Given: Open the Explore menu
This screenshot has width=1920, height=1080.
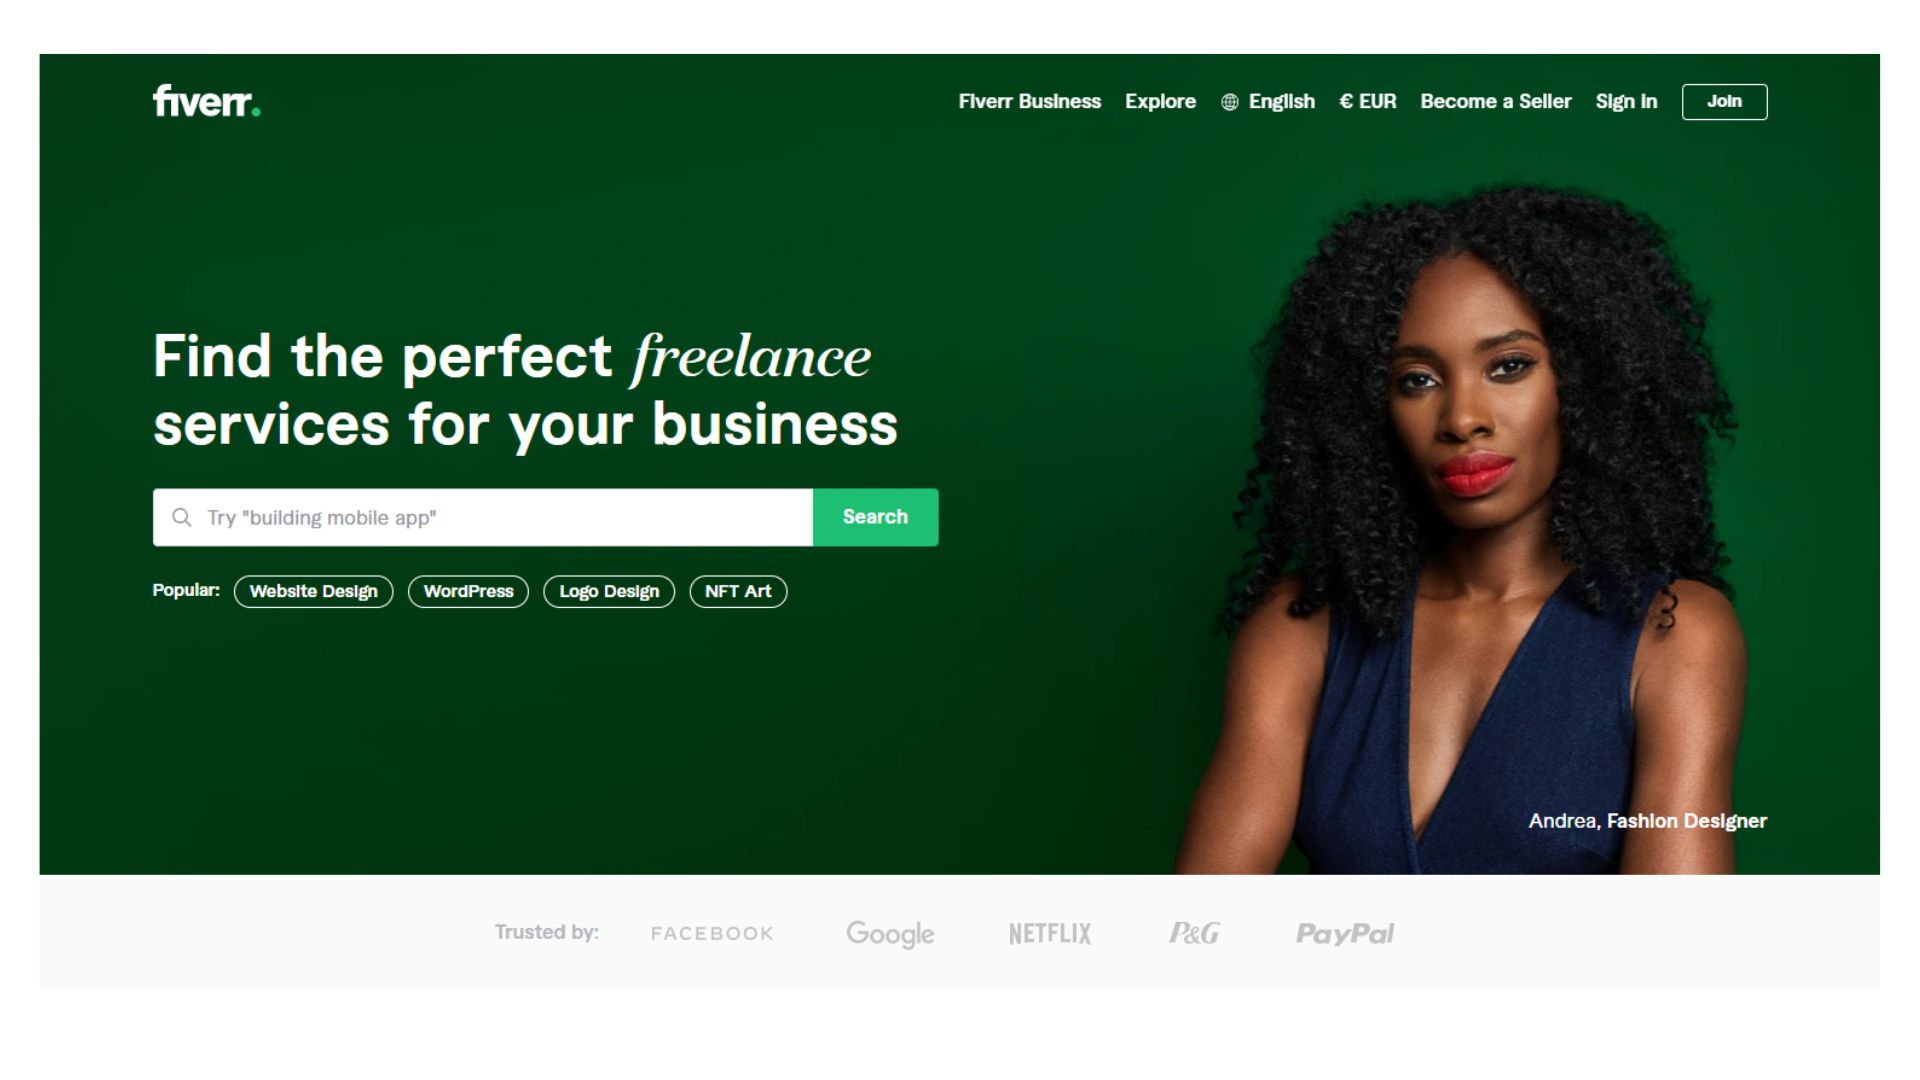Looking at the screenshot, I should click(1160, 102).
